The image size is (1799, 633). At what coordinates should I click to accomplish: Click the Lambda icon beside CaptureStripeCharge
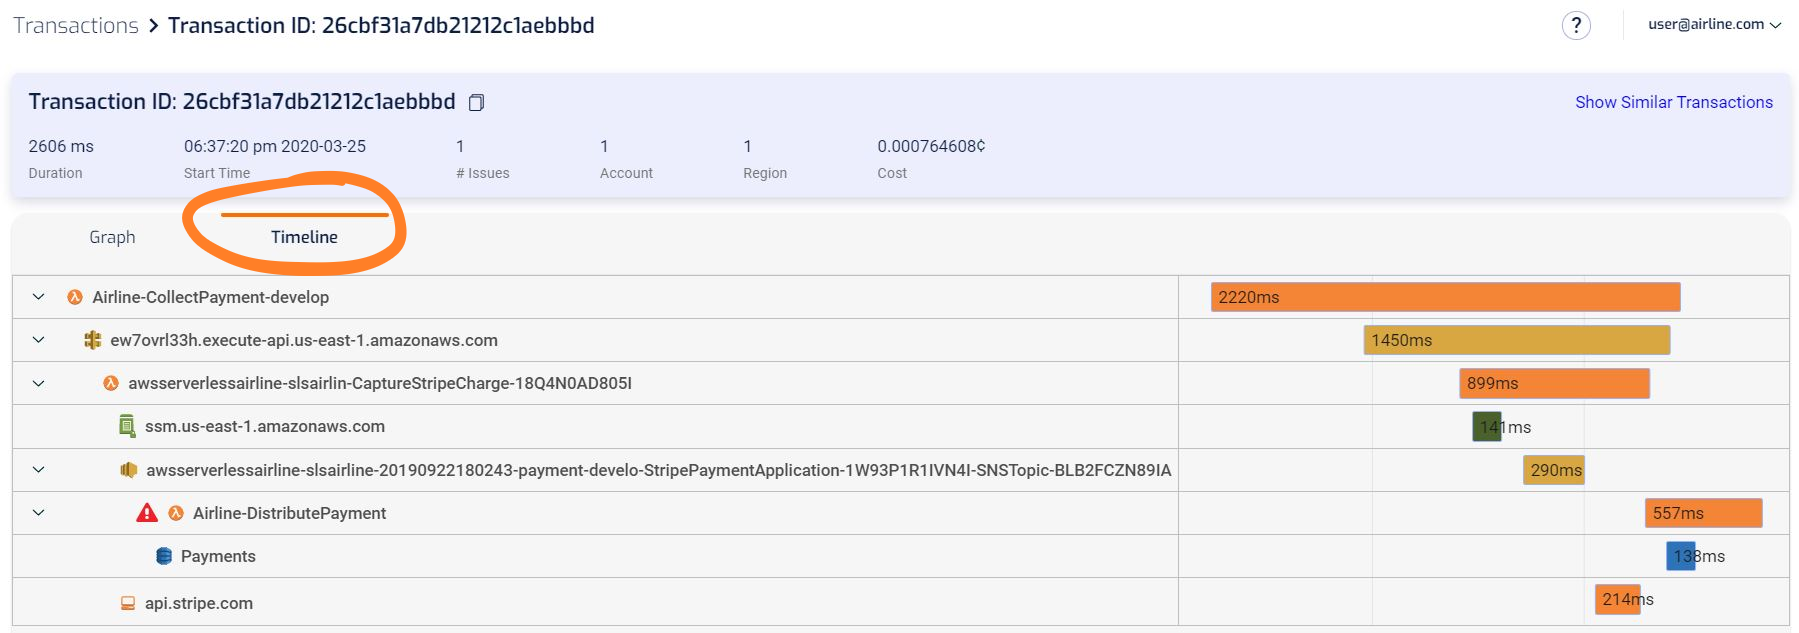pyautogui.click(x=111, y=383)
